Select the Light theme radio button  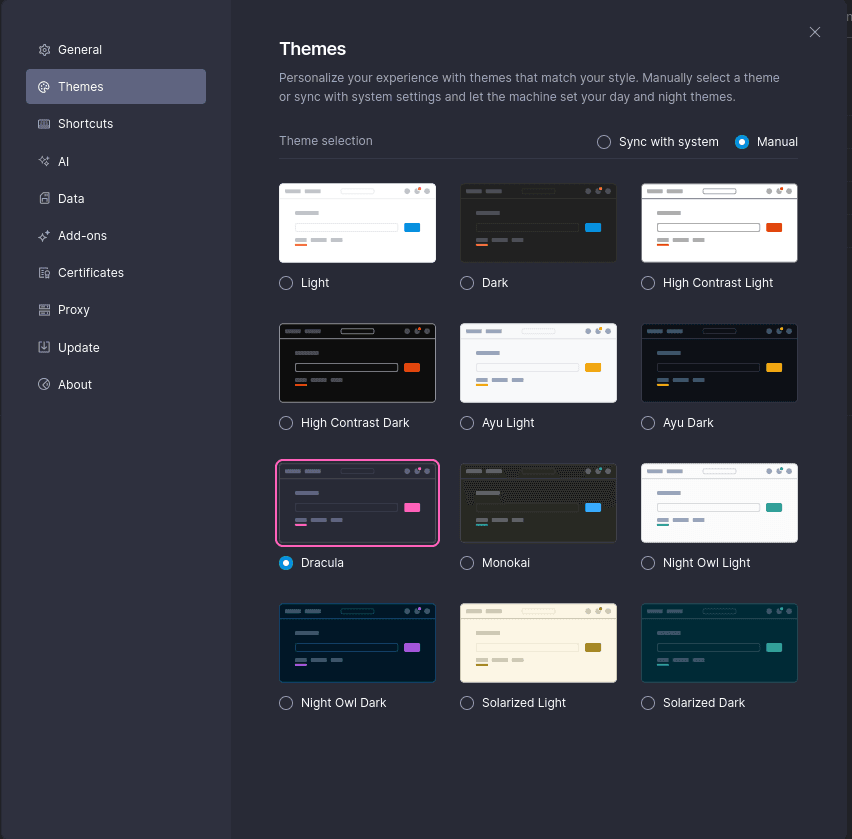(x=286, y=283)
